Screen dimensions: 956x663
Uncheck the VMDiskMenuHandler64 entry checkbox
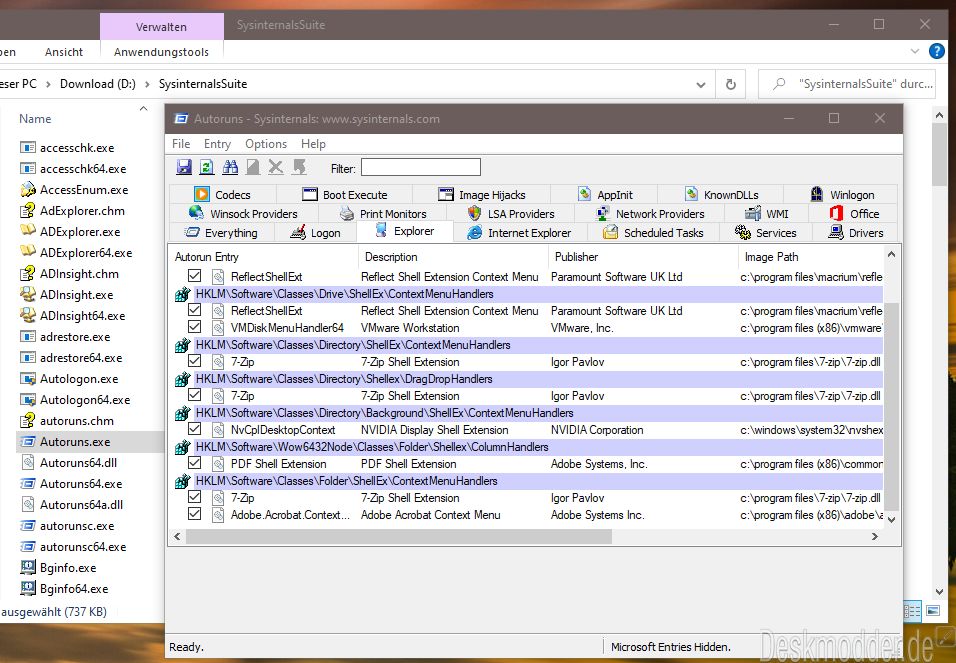pyautogui.click(x=194, y=327)
